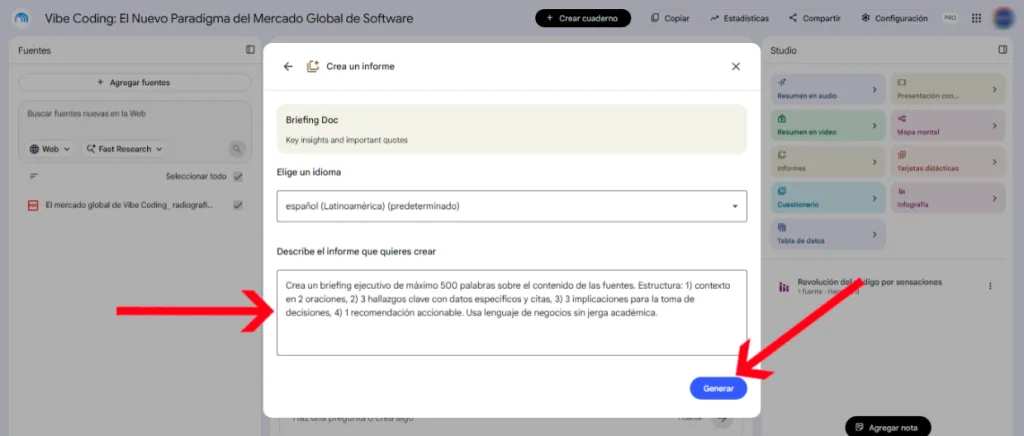Open the Fast Research dropdown
The image size is (1024, 436).
124,149
